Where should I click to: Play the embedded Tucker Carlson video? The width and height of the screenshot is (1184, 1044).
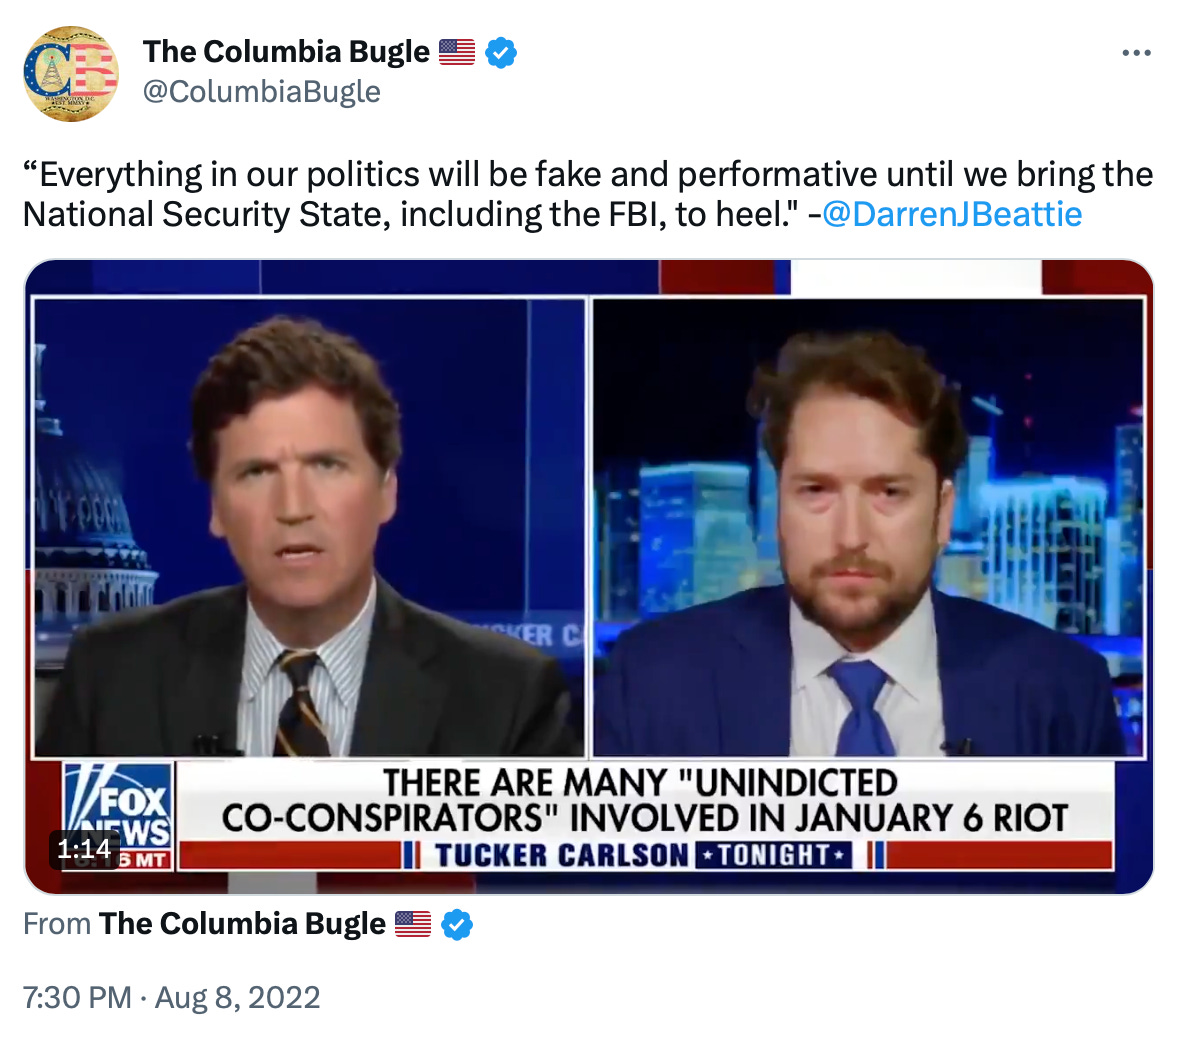tap(589, 577)
